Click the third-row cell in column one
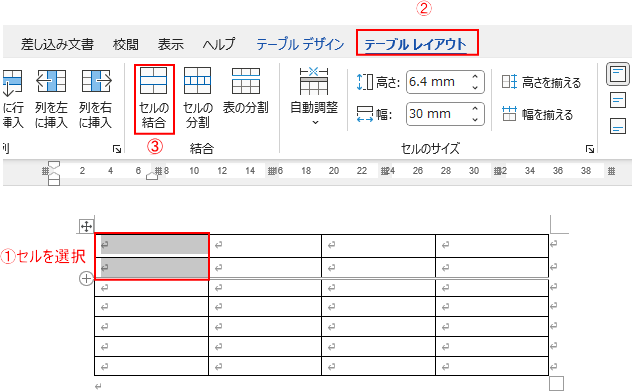 [151, 288]
